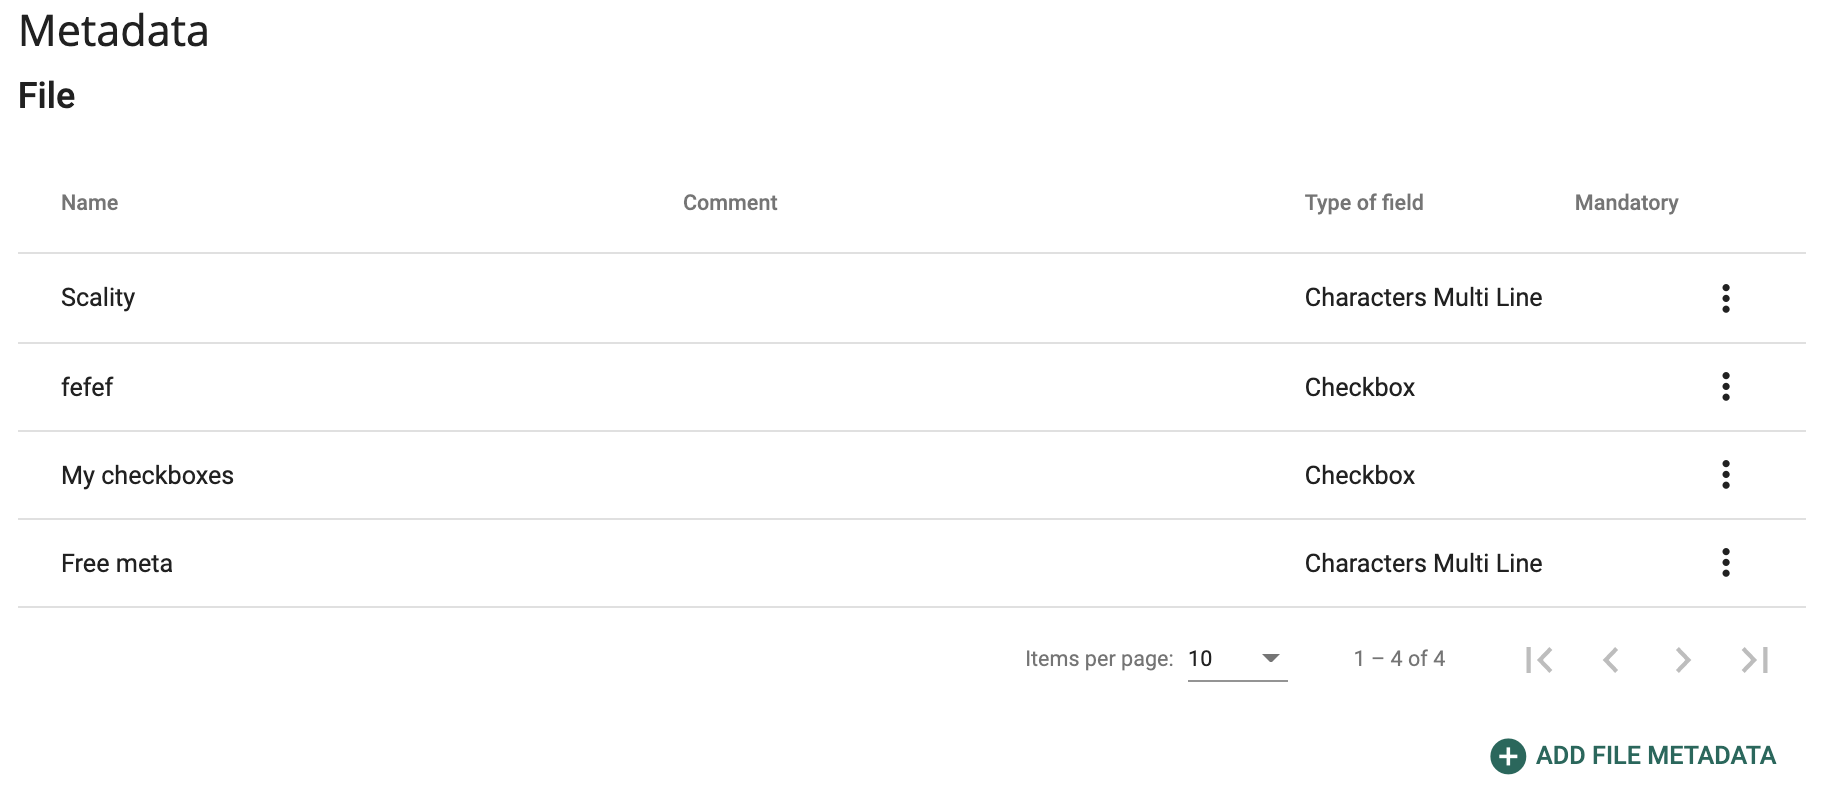Select the Free meta row name

pyautogui.click(x=117, y=563)
